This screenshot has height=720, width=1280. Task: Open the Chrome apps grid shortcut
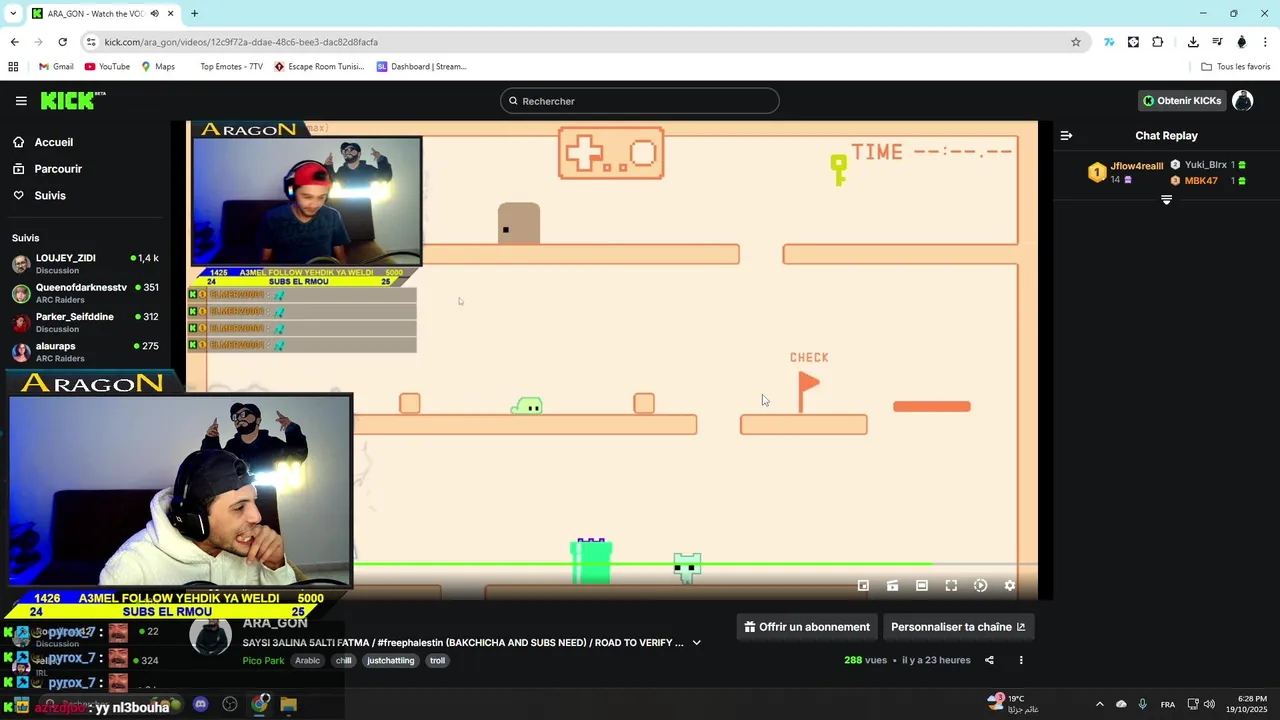point(13,67)
